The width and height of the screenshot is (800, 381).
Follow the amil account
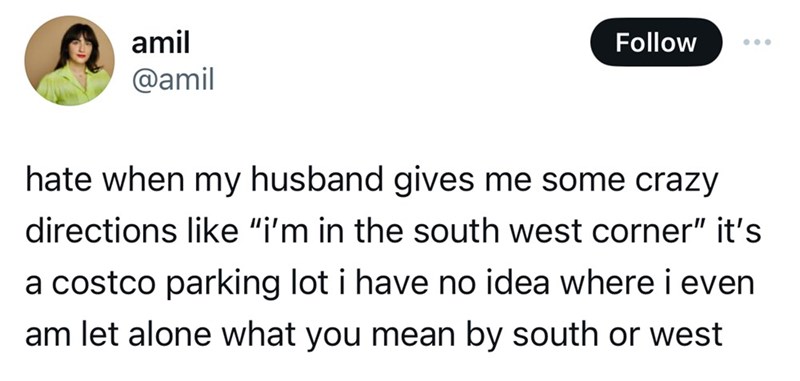pos(656,42)
